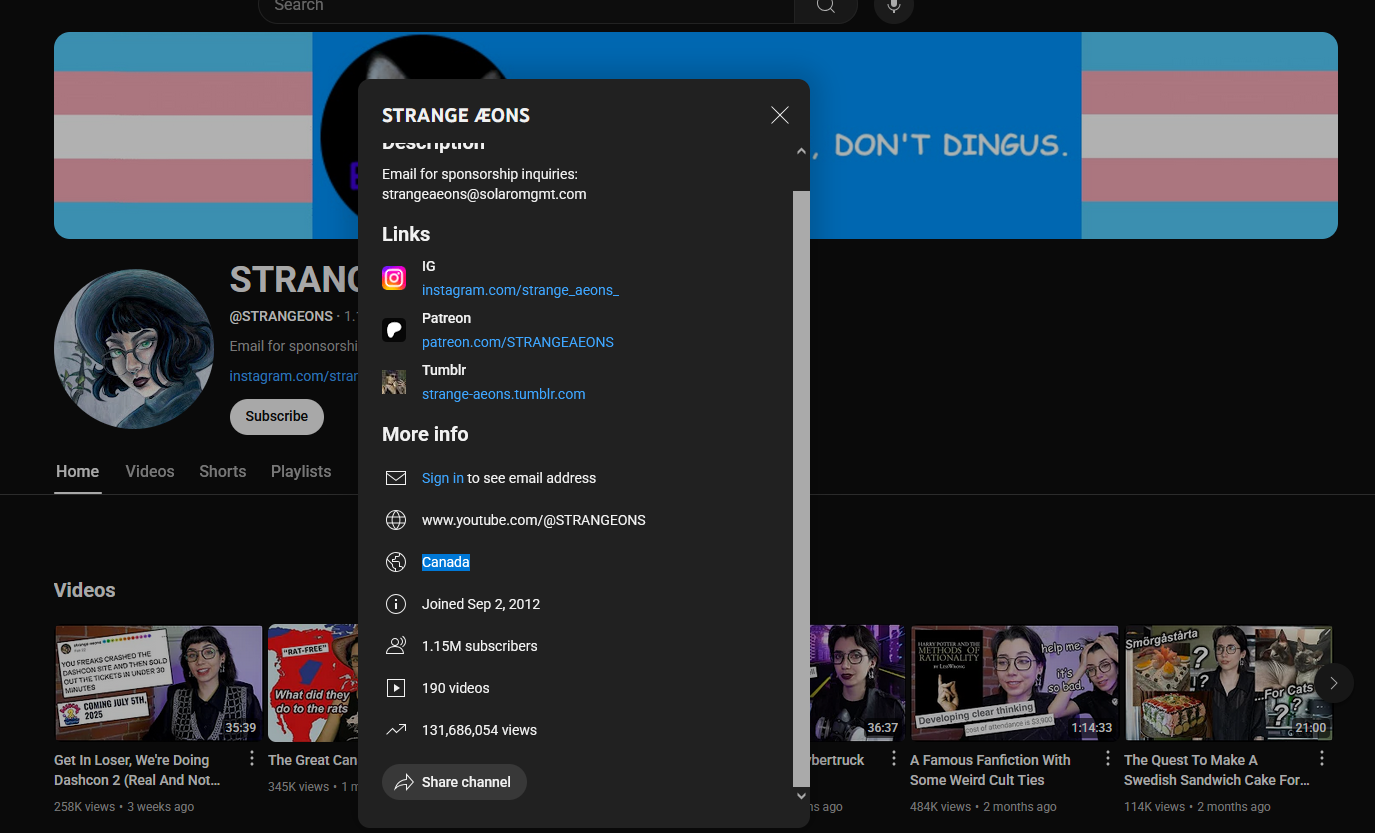Click the microphone voice search icon

(x=894, y=8)
